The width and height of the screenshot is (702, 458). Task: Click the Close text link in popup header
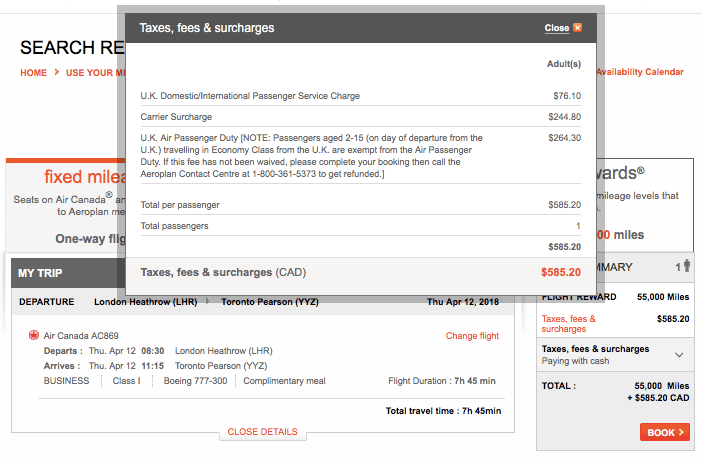[x=556, y=28]
